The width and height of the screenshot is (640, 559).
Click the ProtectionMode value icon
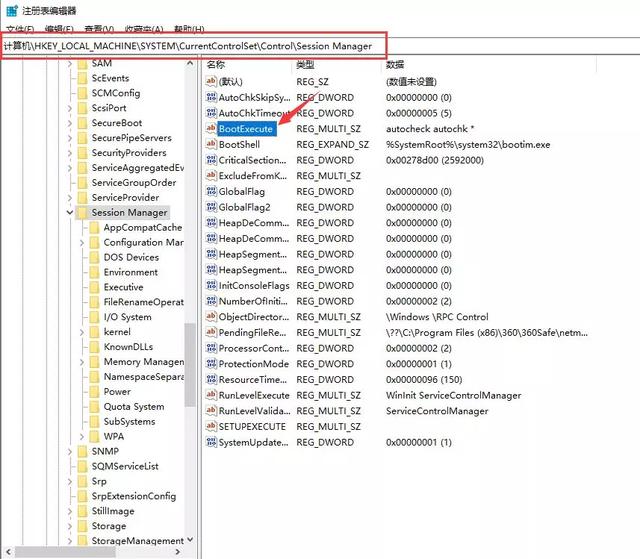pos(211,364)
